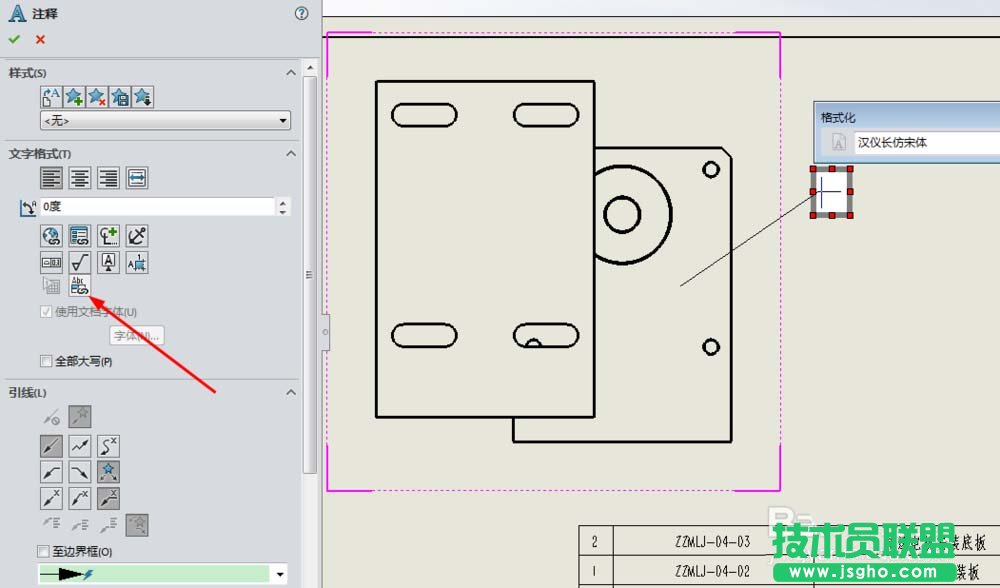Click the property panel scroll up arrow
Screen dimensions: 1000x588
coord(310,68)
